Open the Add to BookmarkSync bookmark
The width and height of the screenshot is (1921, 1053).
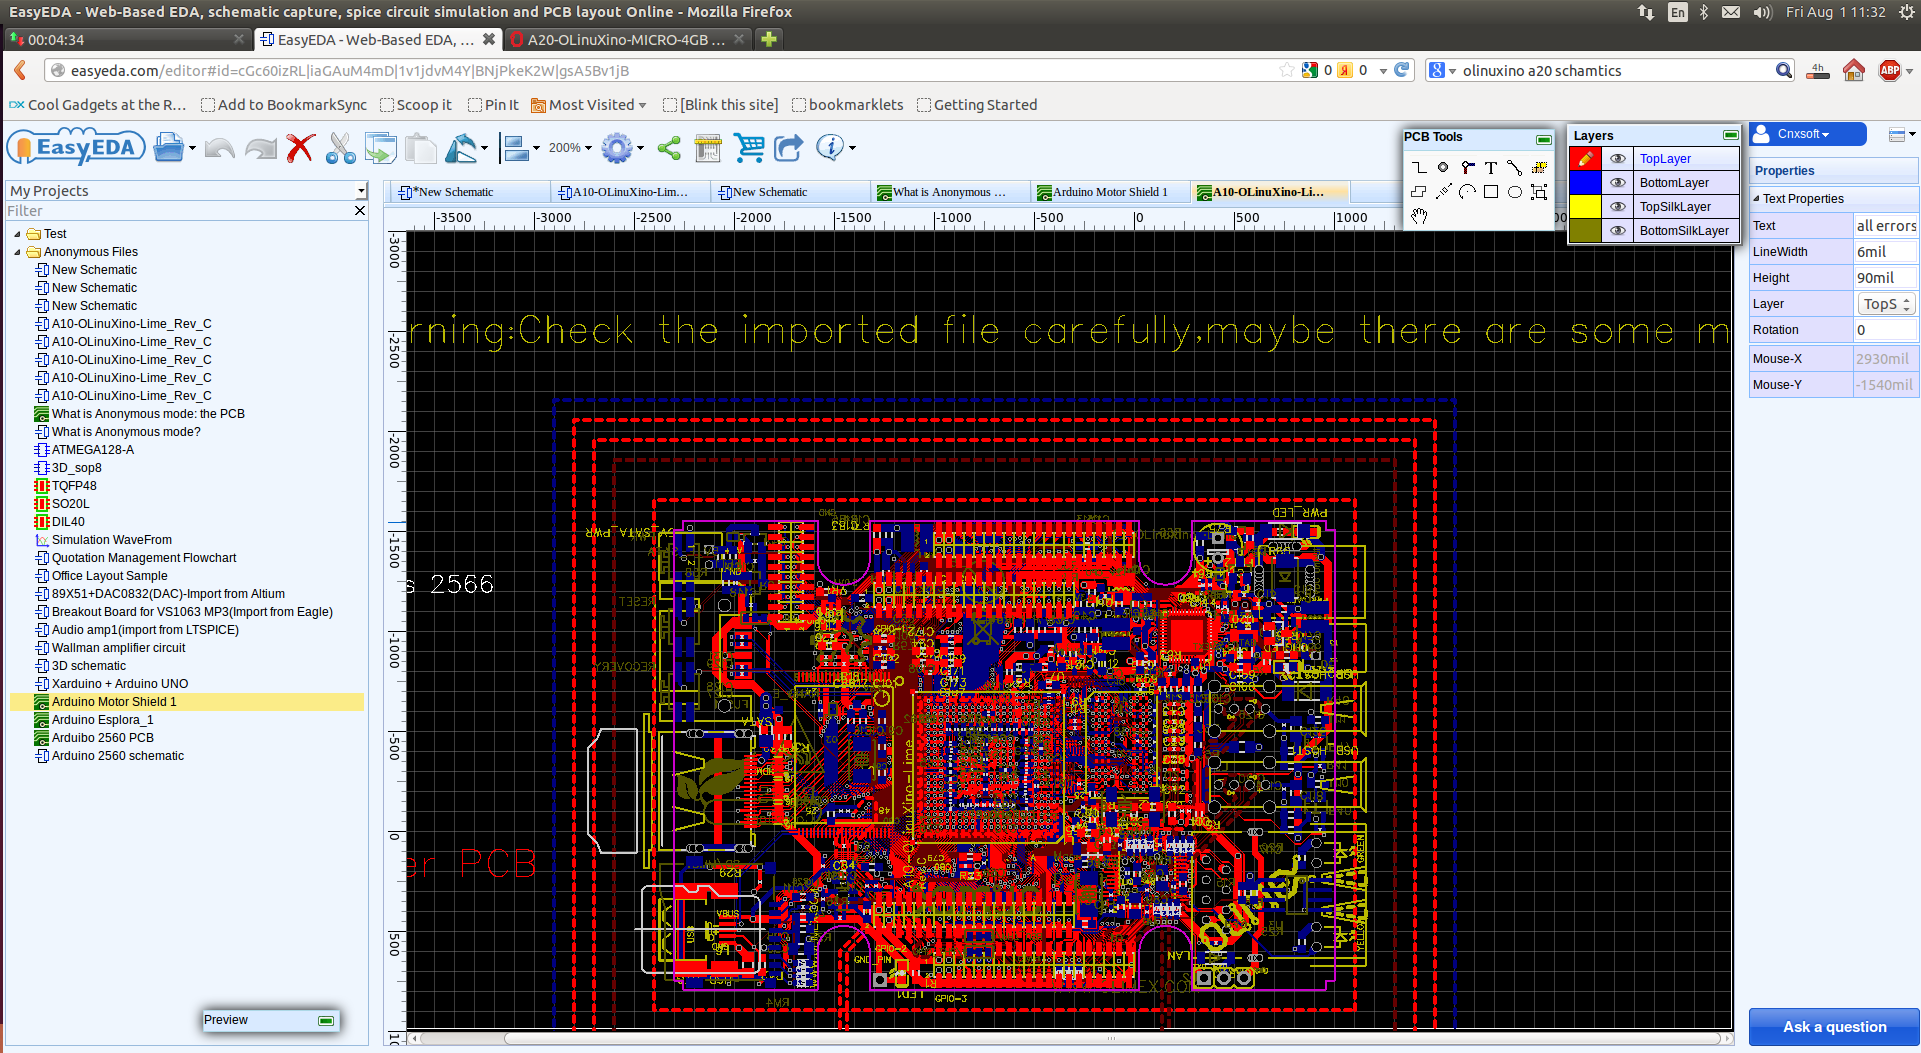point(283,105)
